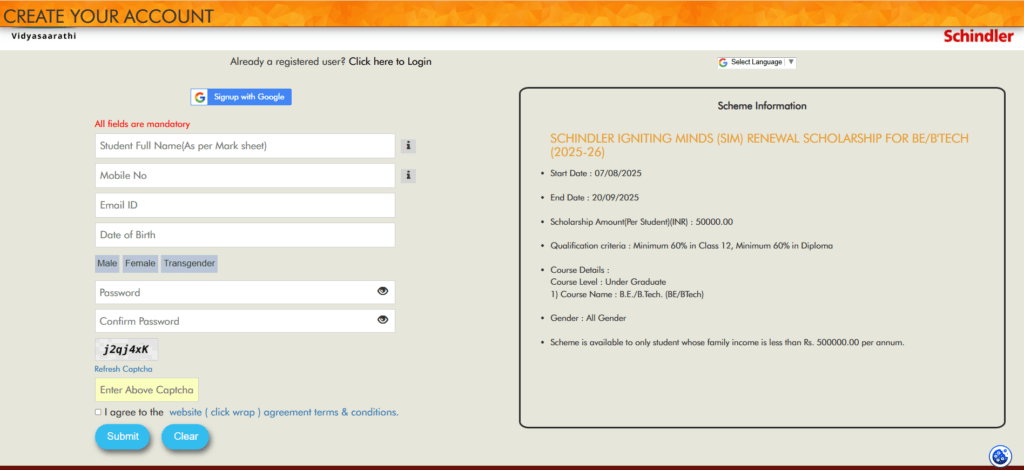Click Signup with Google button
Image resolution: width=1024 pixels, height=470 pixels.
pos(241,97)
